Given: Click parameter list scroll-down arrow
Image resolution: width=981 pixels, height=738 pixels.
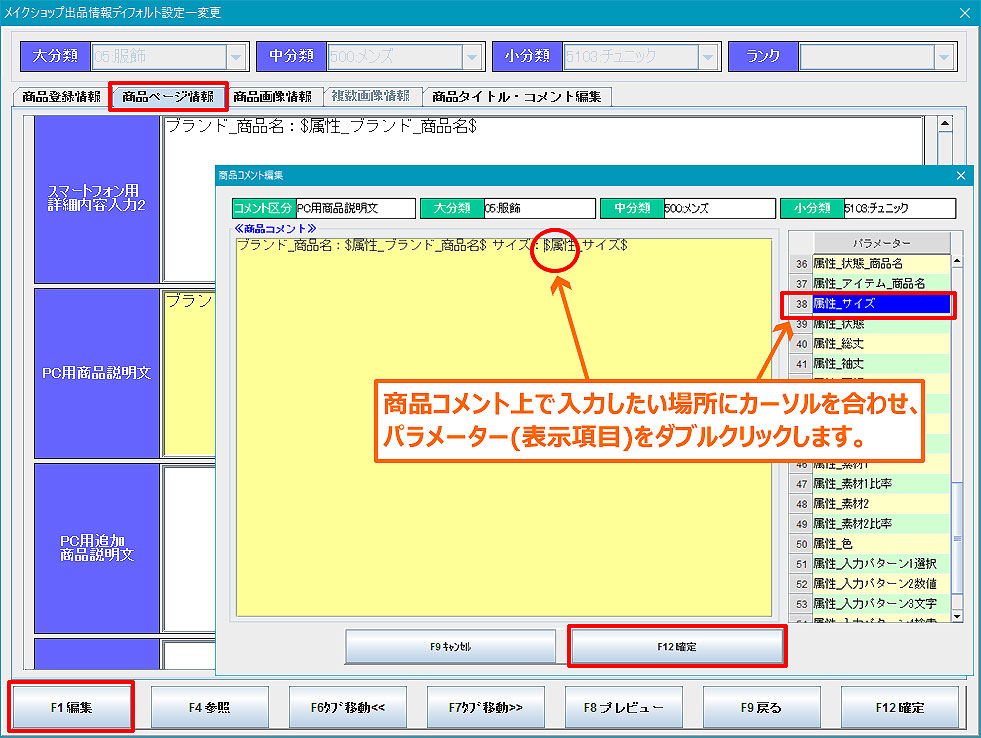Looking at the screenshot, I should [x=957, y=616].
